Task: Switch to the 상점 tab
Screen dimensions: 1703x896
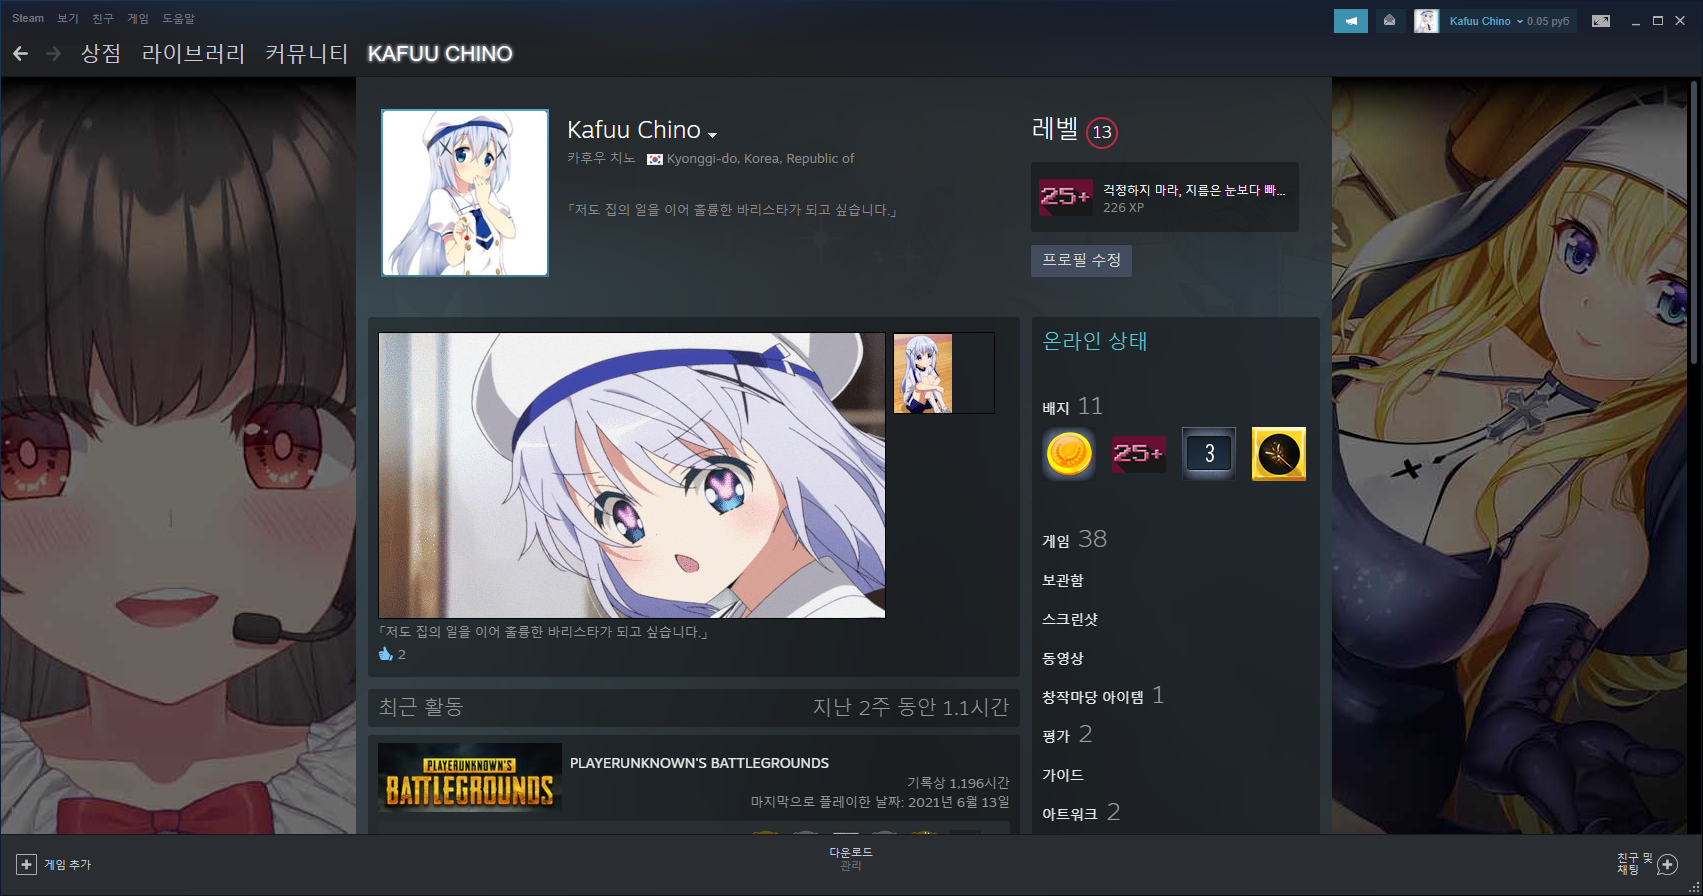Action: tap(101, 54)
